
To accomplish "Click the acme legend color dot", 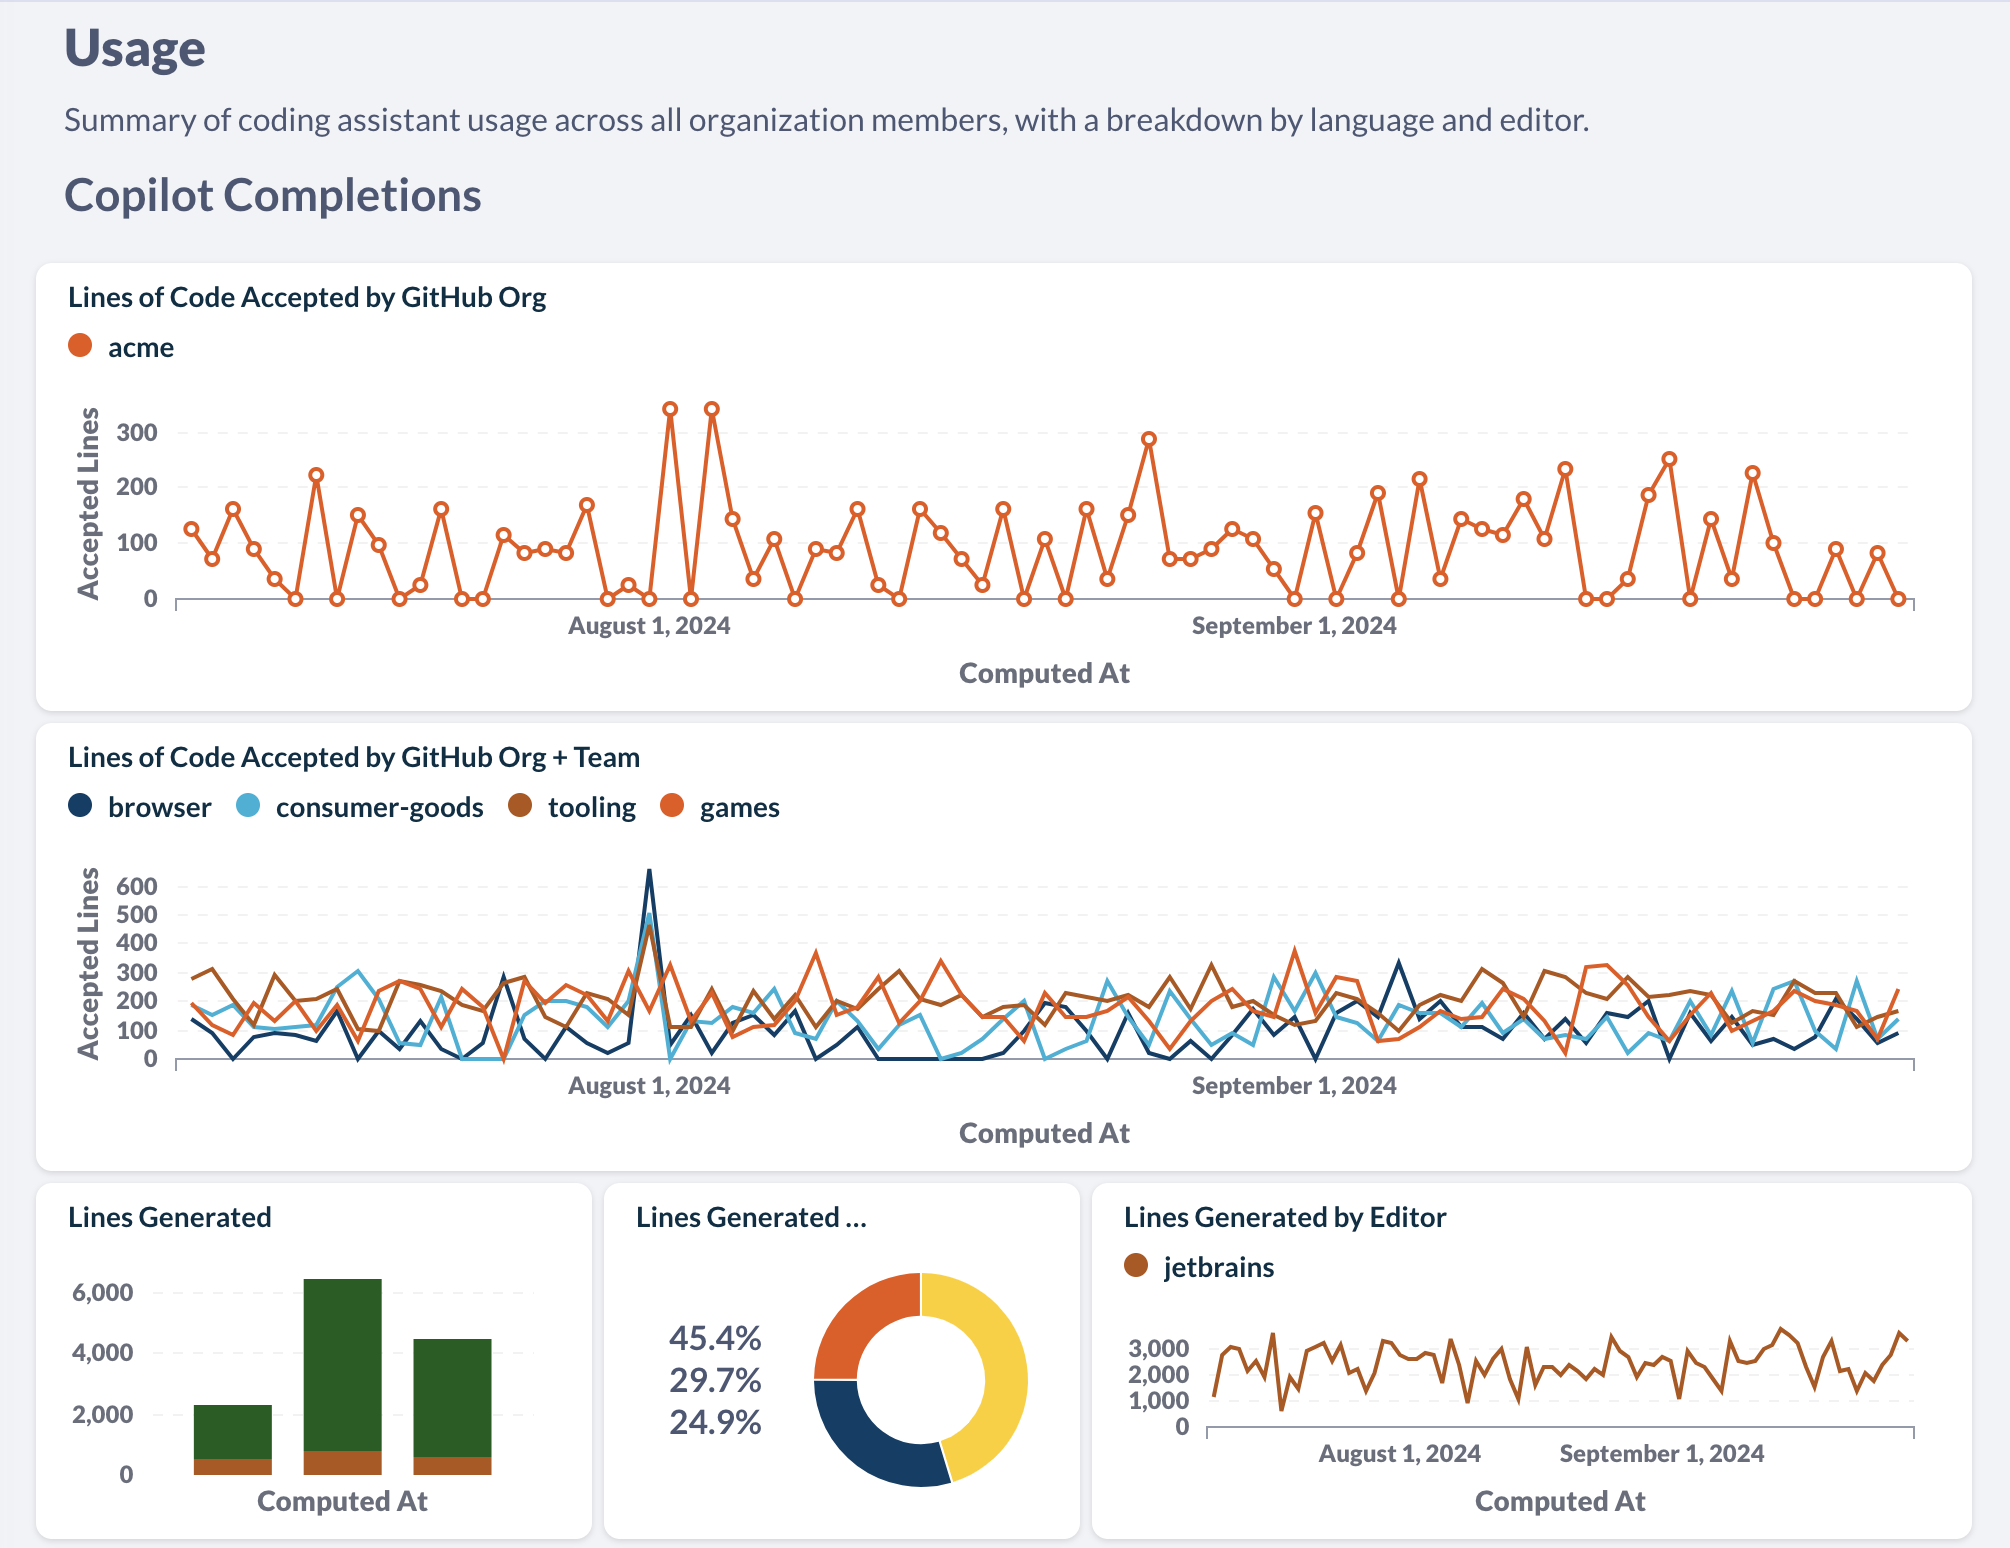I will pyautogui.click(x=80, y=346).
